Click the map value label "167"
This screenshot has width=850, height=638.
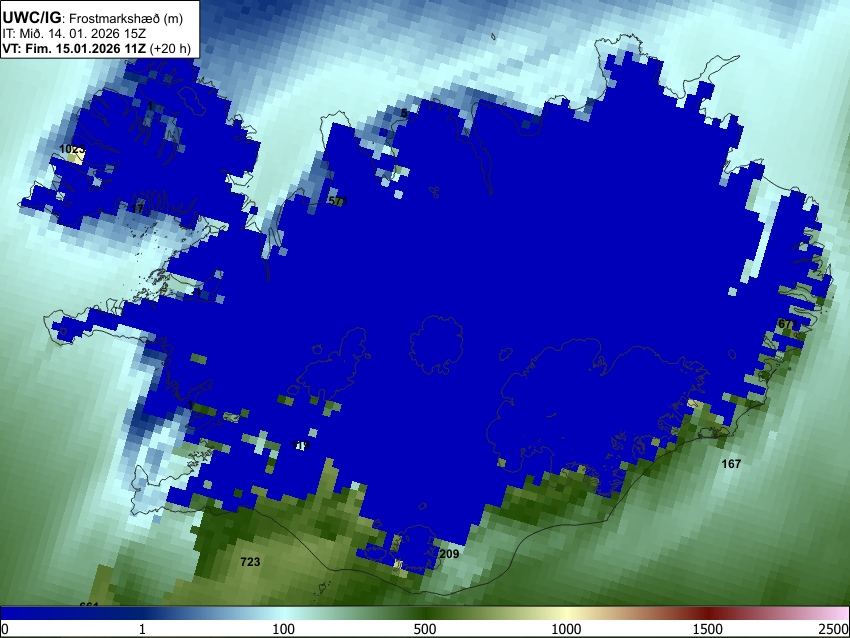tap(731, 463)
